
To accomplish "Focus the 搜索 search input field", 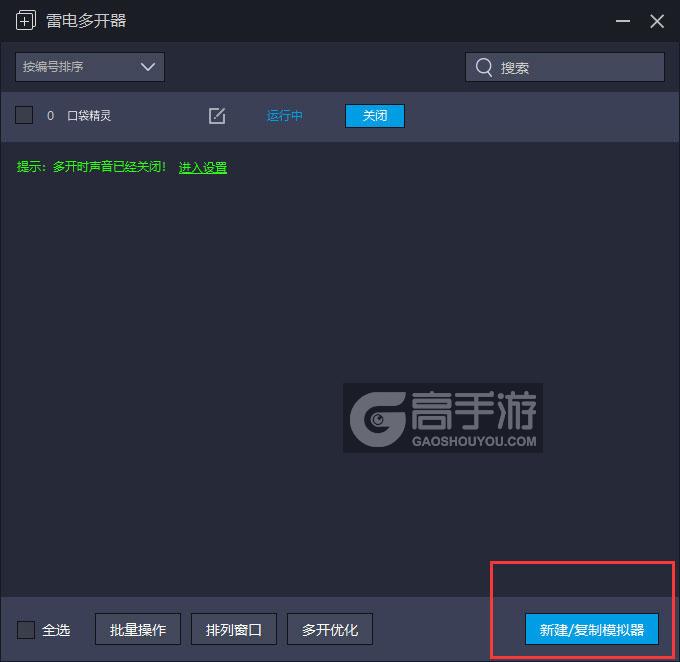I will pos(565,67).
